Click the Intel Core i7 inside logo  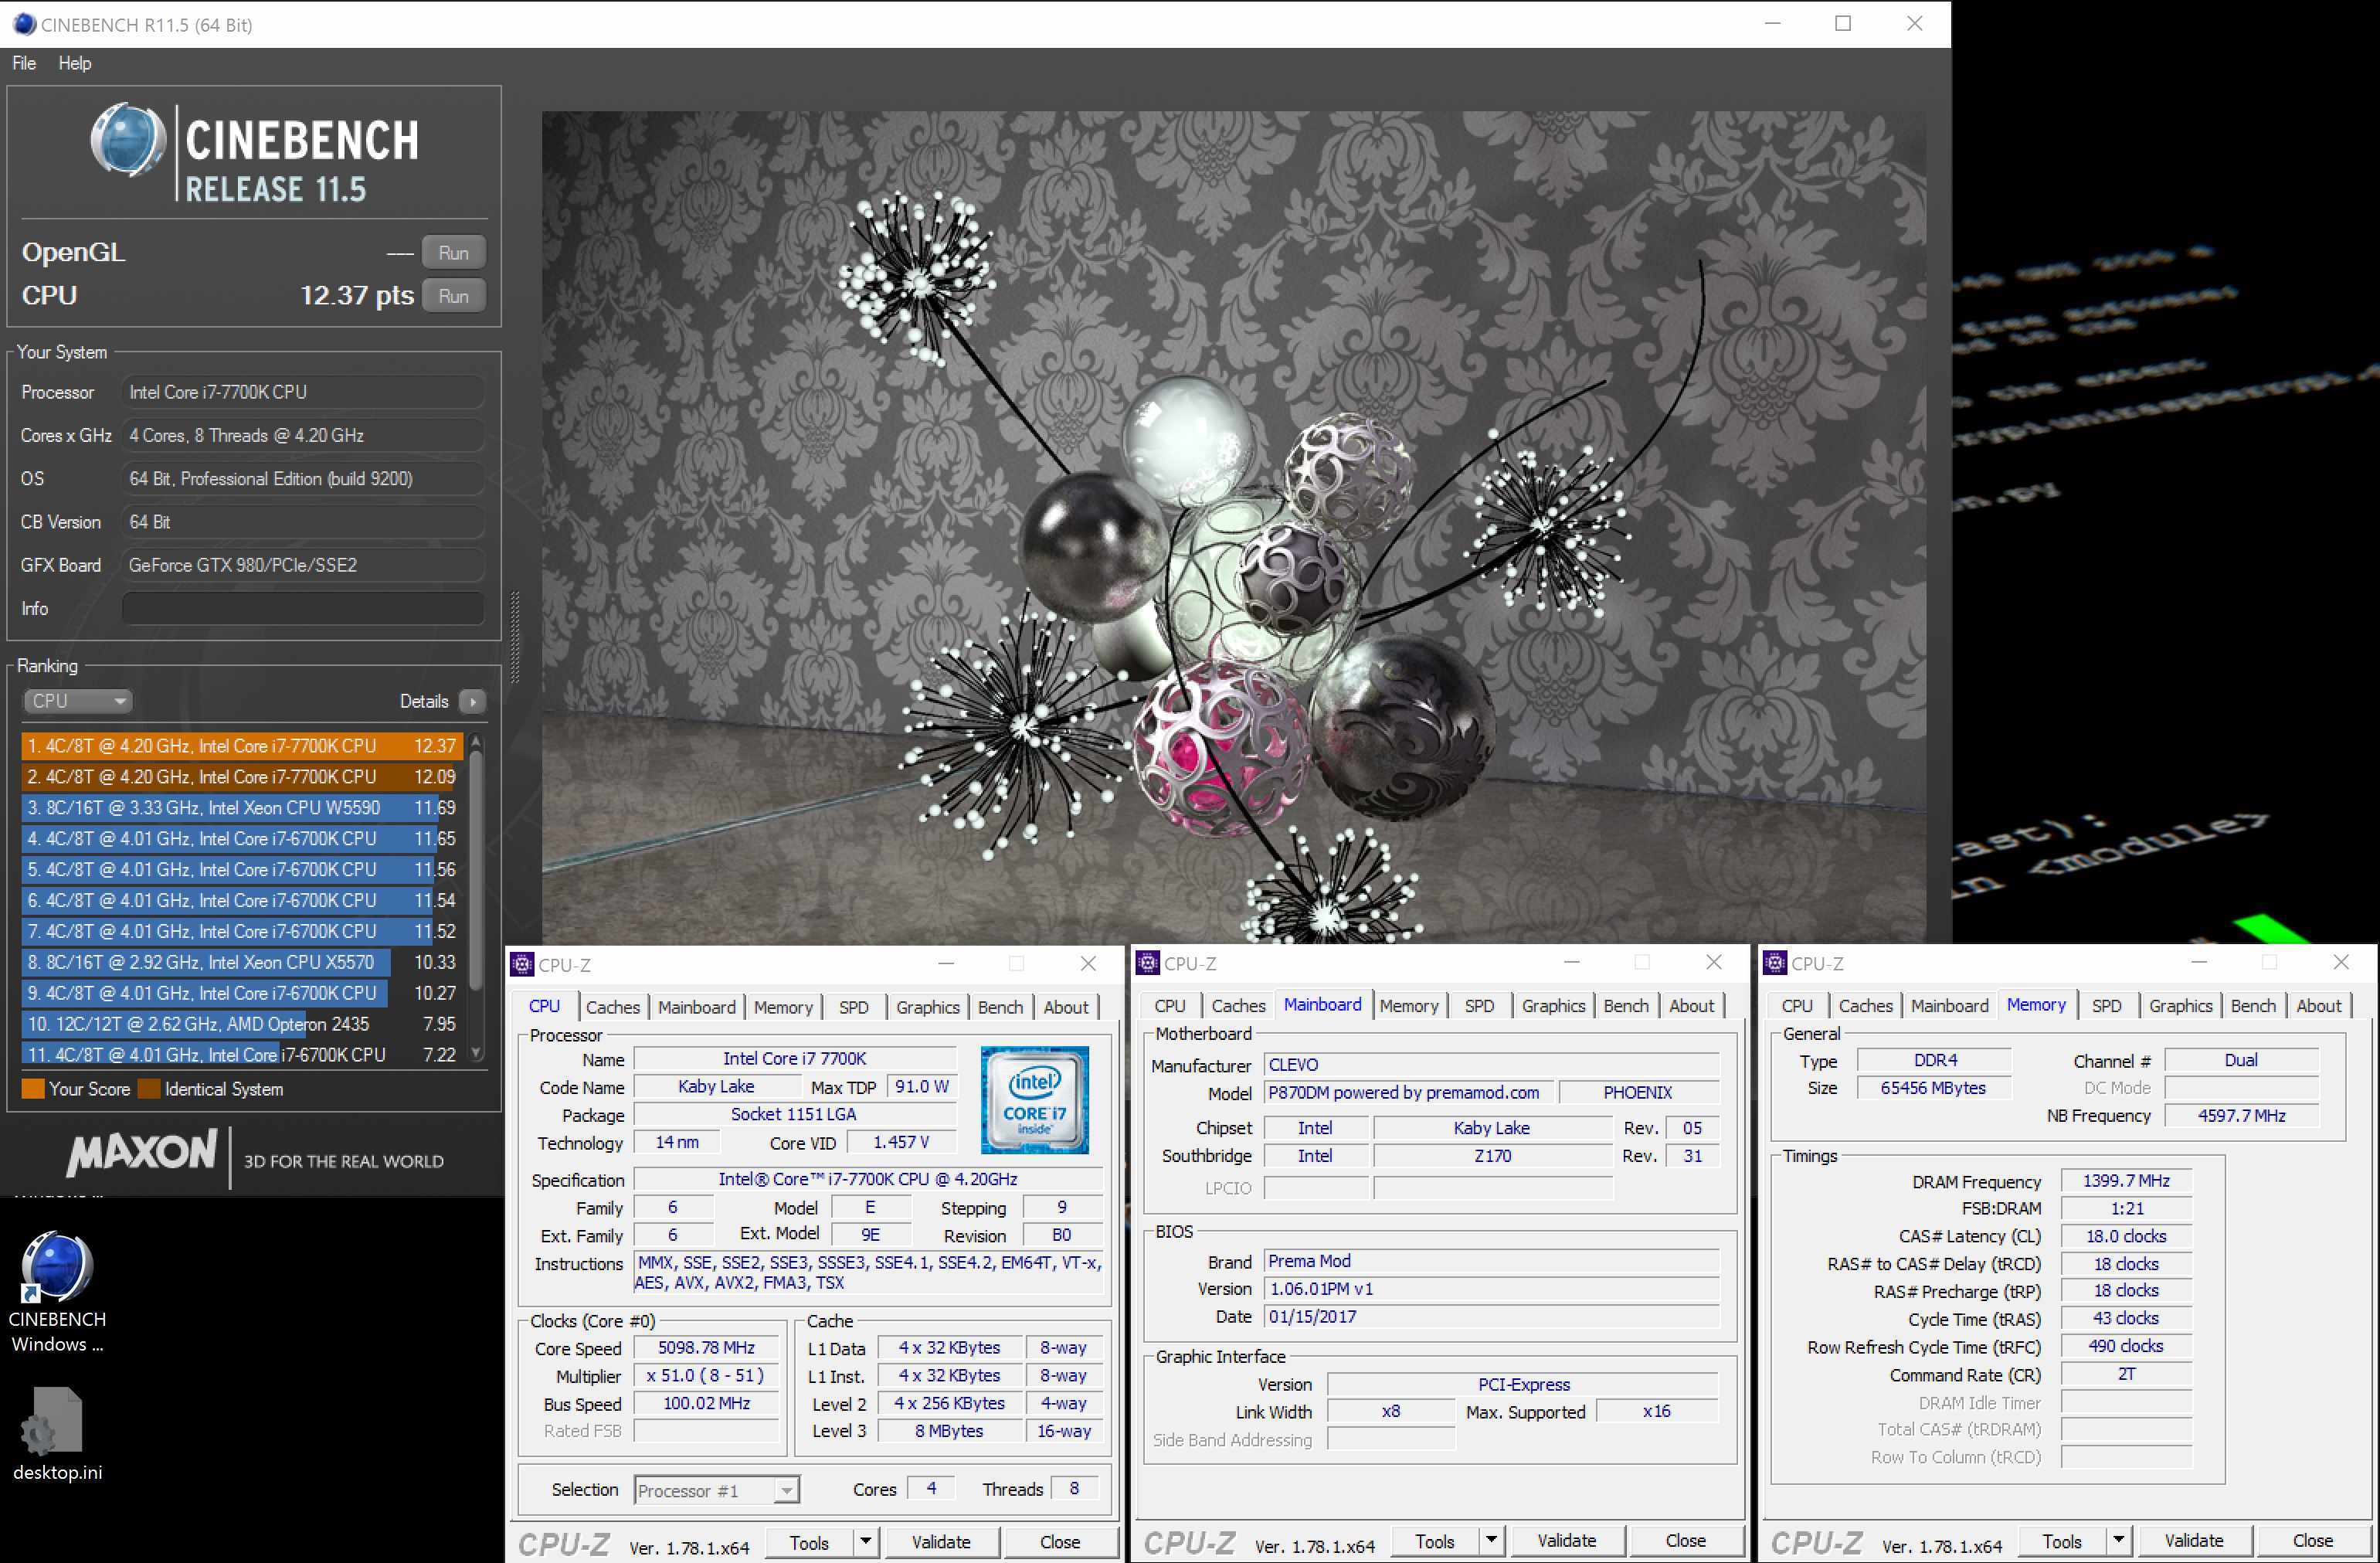pyautogui.click(x=1034, y=1100)
